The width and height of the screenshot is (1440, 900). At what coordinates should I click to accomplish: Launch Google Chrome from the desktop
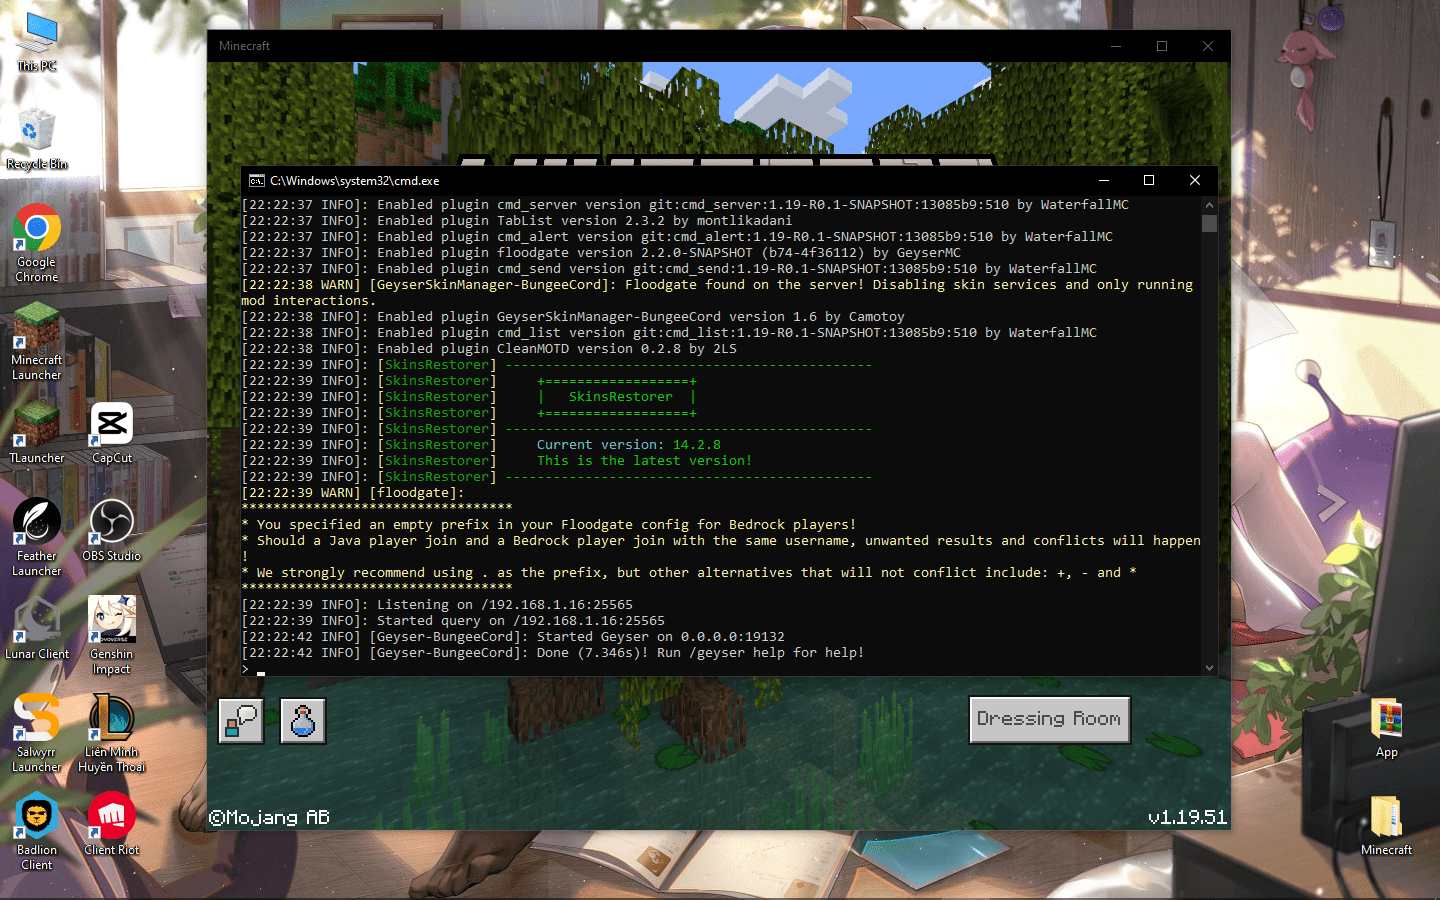[x=37, y=244]
